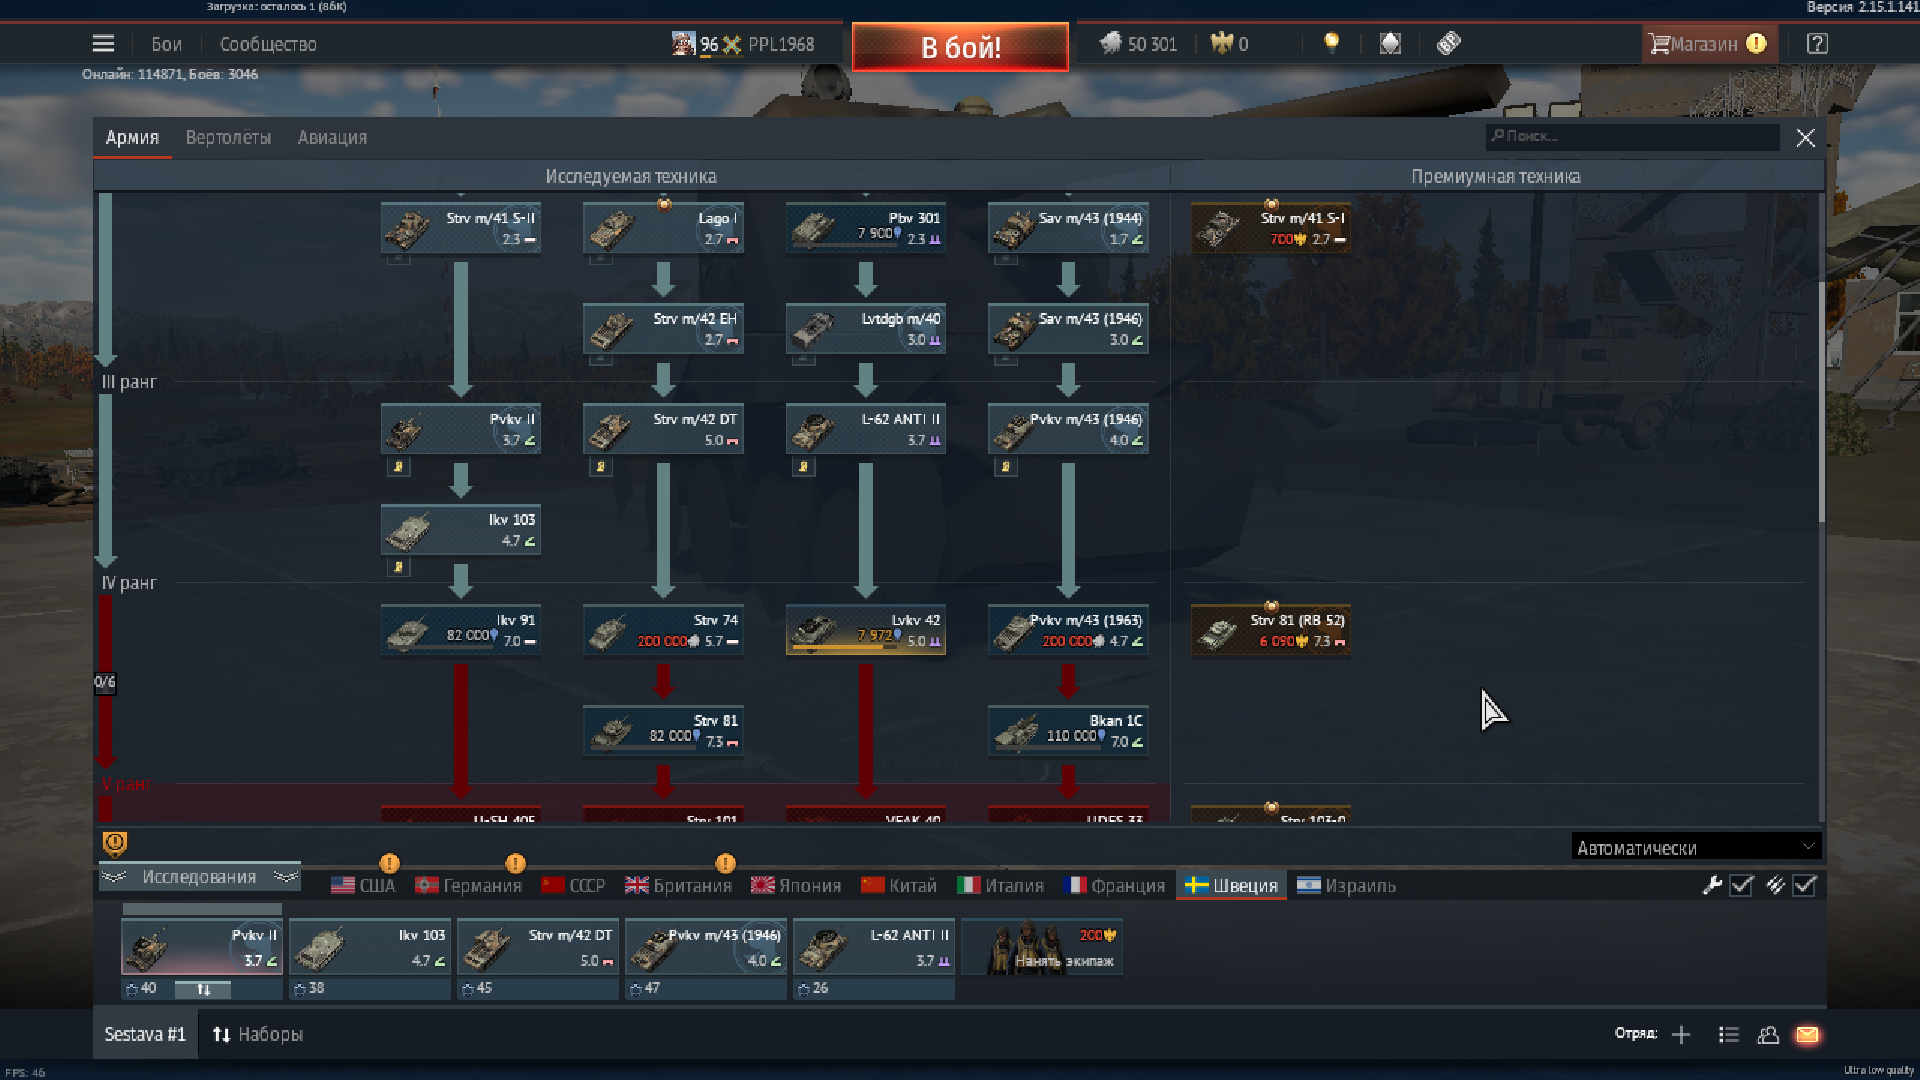Select Ikv 103 crew slot thumbnail
Viewport: 1920px width, 1080px height.
coord(370,947)
